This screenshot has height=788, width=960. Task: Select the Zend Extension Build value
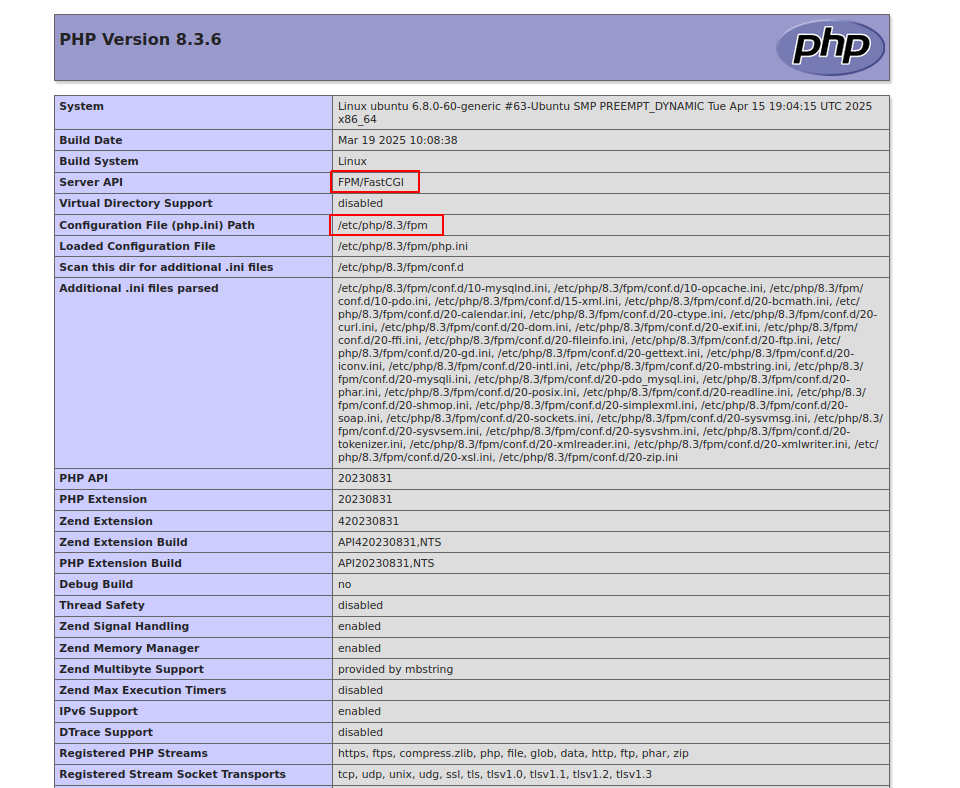(388, 542)
